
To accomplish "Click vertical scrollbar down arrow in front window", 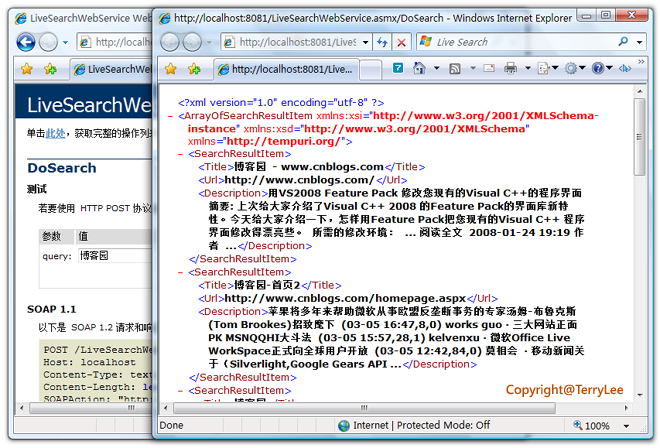I will pyautogui.click(x=639, y=395).
